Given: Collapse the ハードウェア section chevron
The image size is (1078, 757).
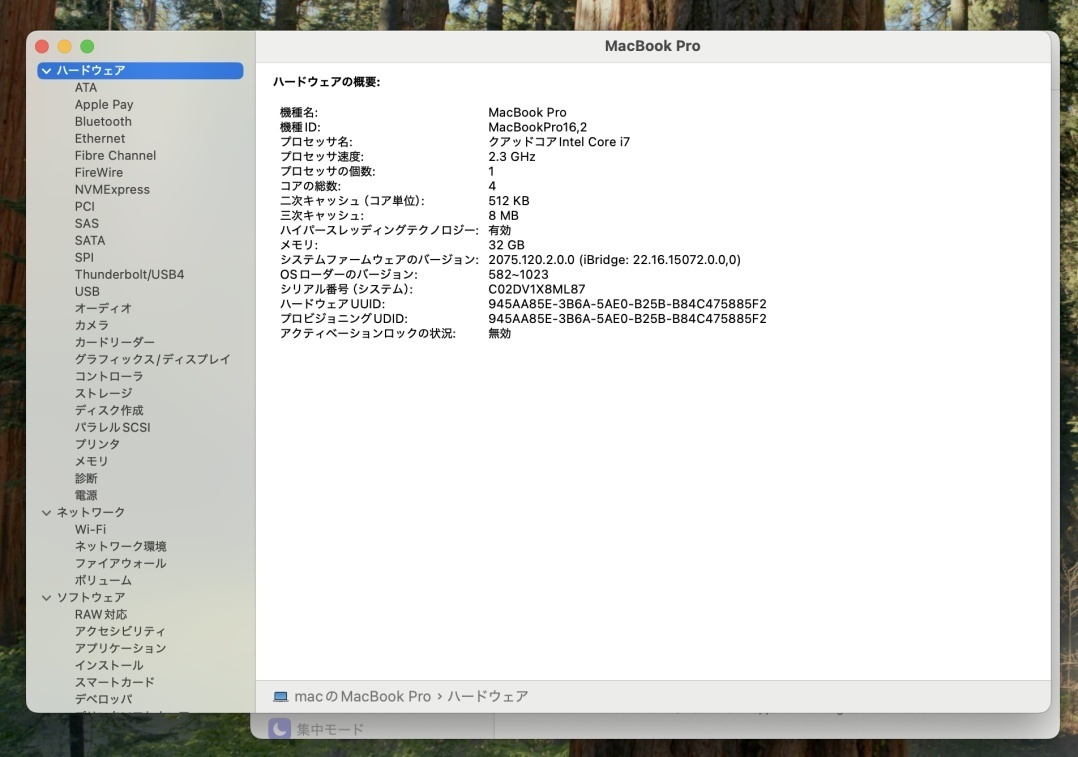Looking at the screenshot, I should (46, 71).
